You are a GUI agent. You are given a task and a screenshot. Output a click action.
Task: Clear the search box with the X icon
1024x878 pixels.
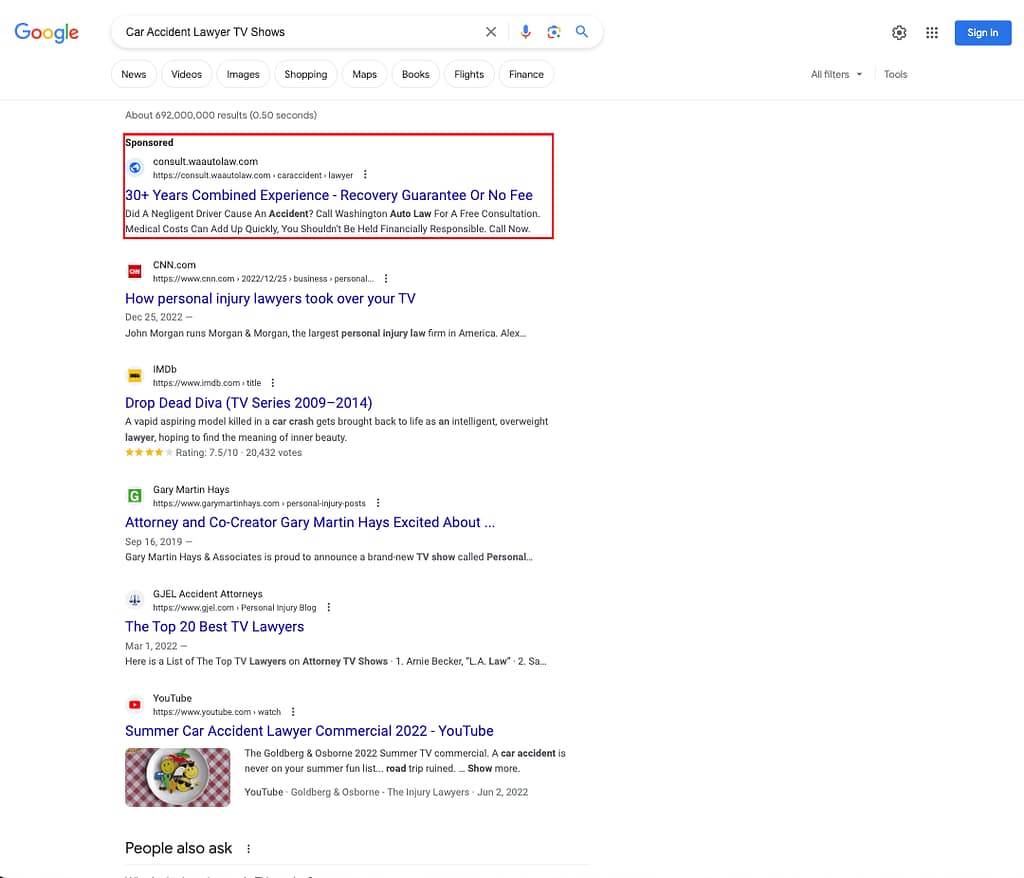491,32
